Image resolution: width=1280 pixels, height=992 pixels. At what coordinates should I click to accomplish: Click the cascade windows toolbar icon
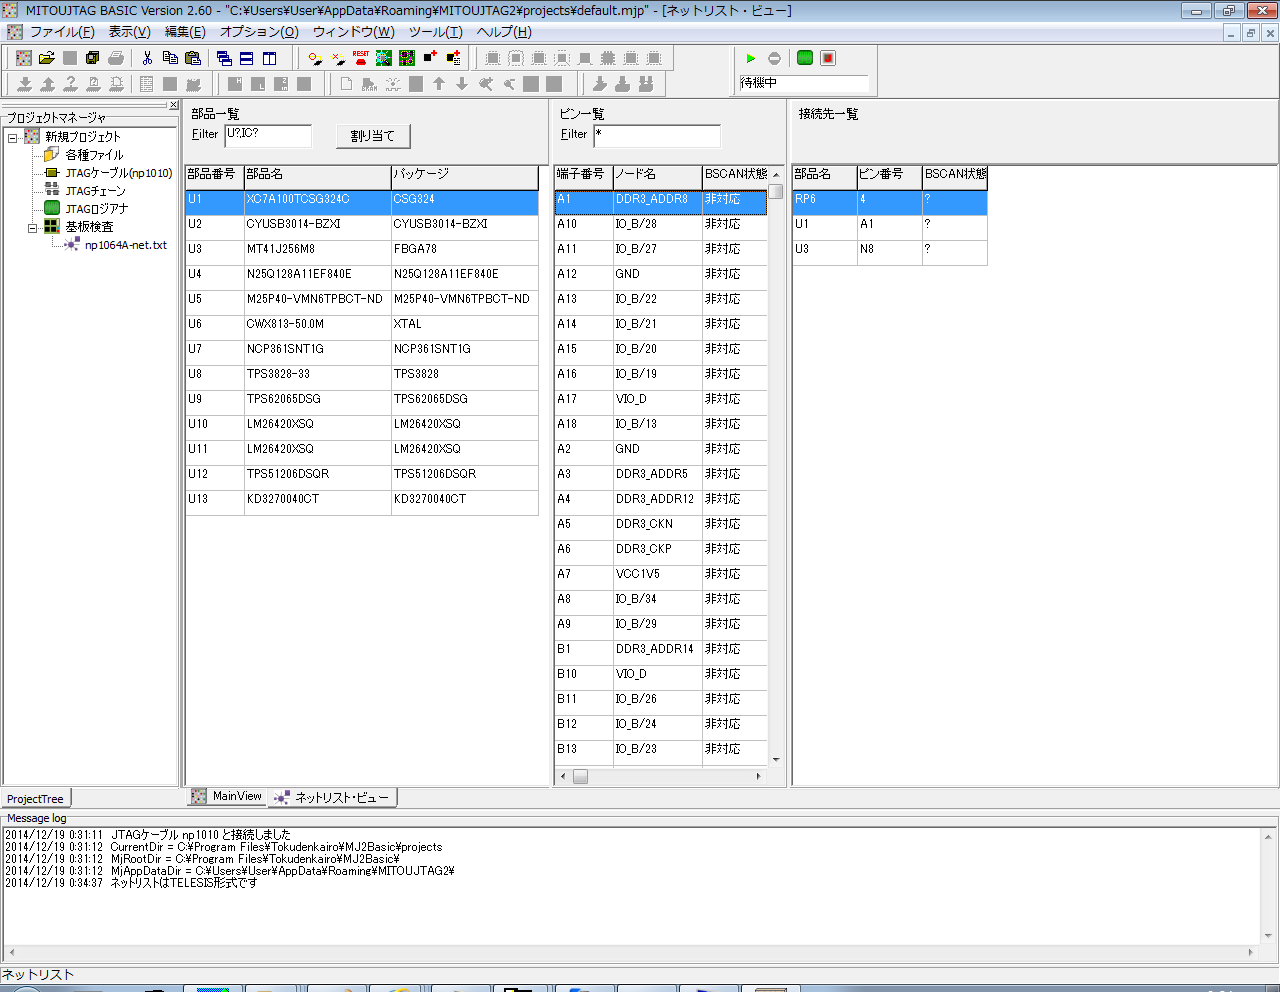224,58
